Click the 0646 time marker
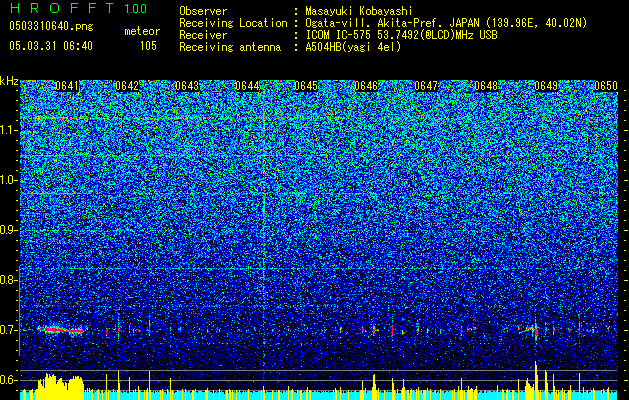This screenshot has width=629, height=400. pyautogui.click(x=366, y=86)
